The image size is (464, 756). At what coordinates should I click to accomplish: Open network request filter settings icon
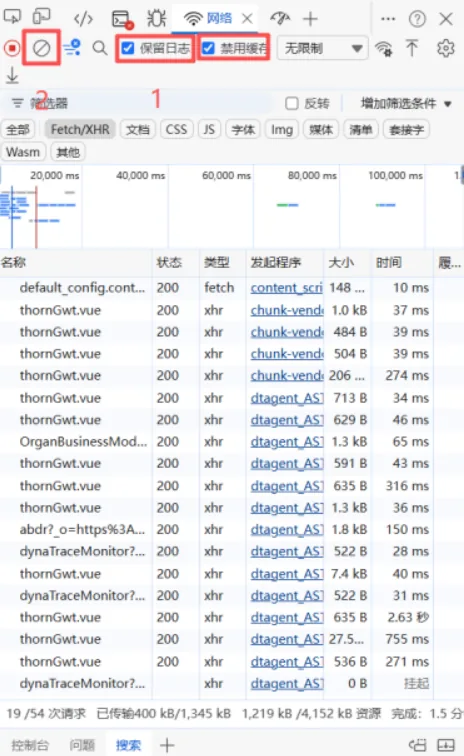coord(72,48)
